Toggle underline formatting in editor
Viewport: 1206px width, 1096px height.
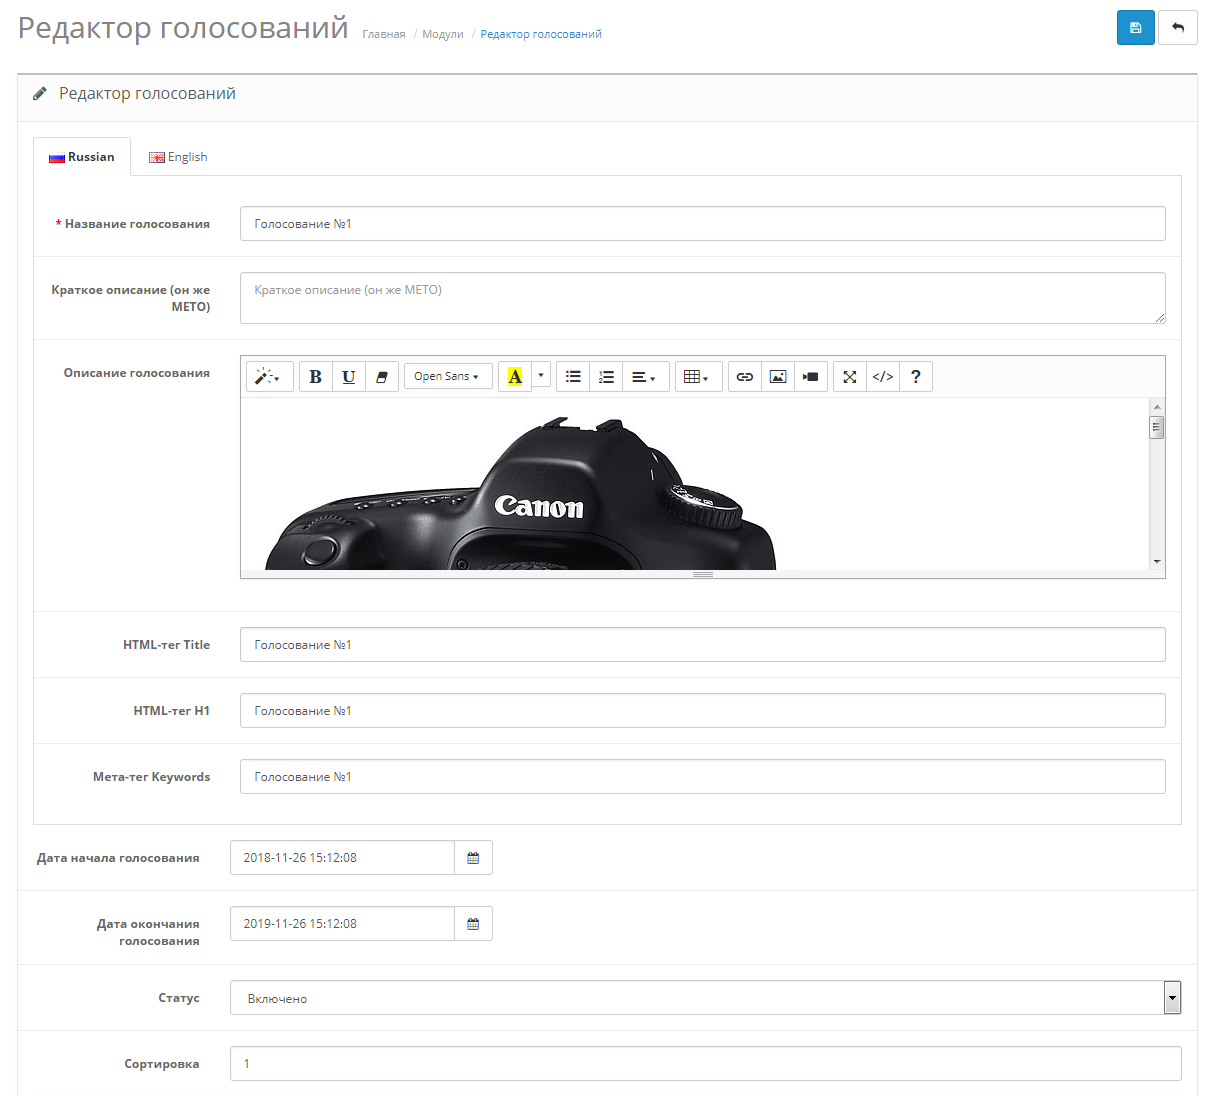[348, 377]
